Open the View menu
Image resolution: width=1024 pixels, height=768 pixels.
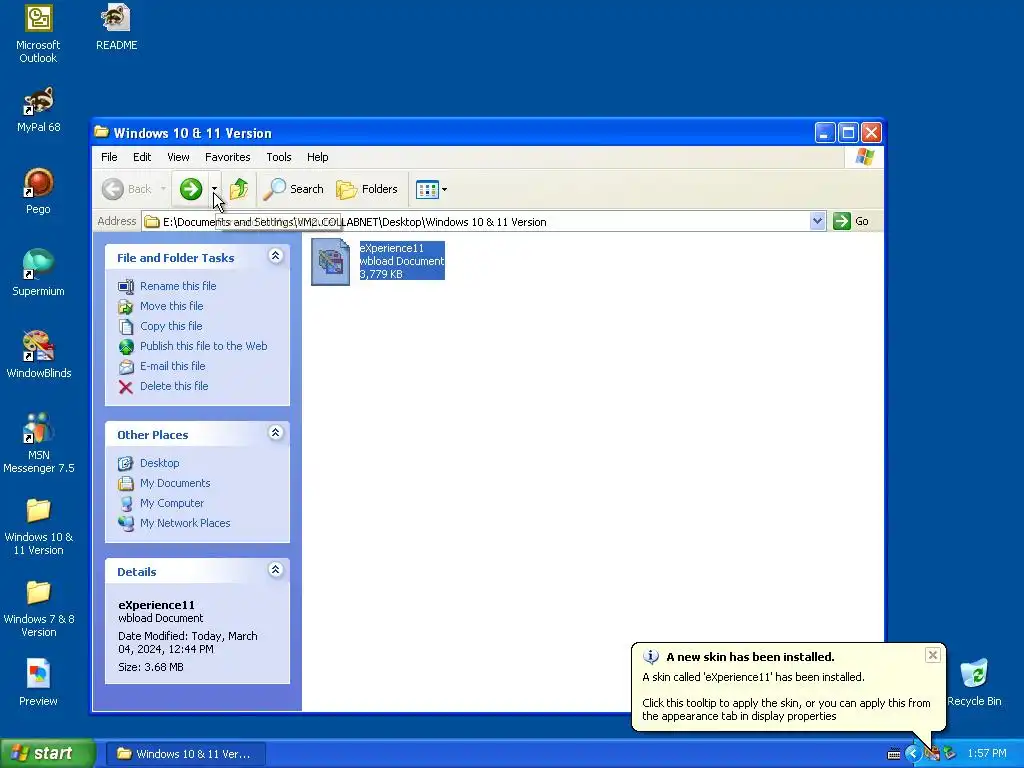coord(178,157)
